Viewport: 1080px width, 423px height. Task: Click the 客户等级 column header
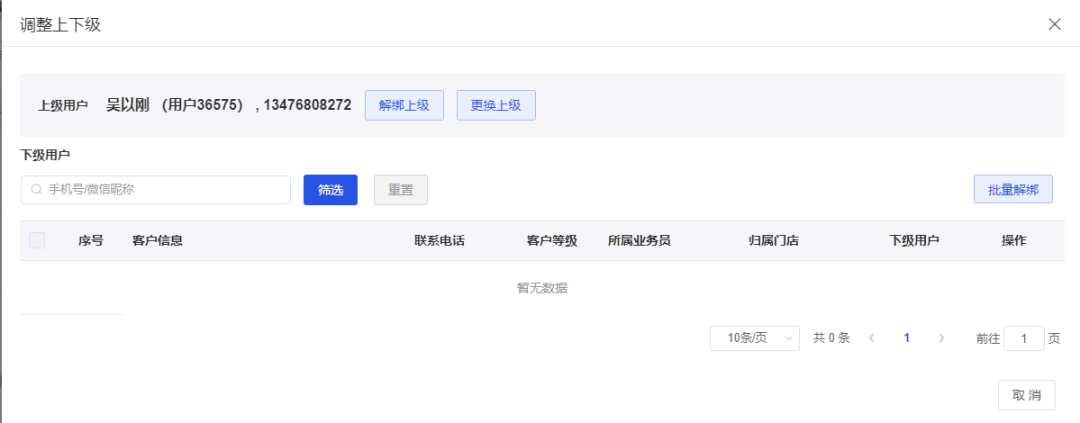[552, 241]
